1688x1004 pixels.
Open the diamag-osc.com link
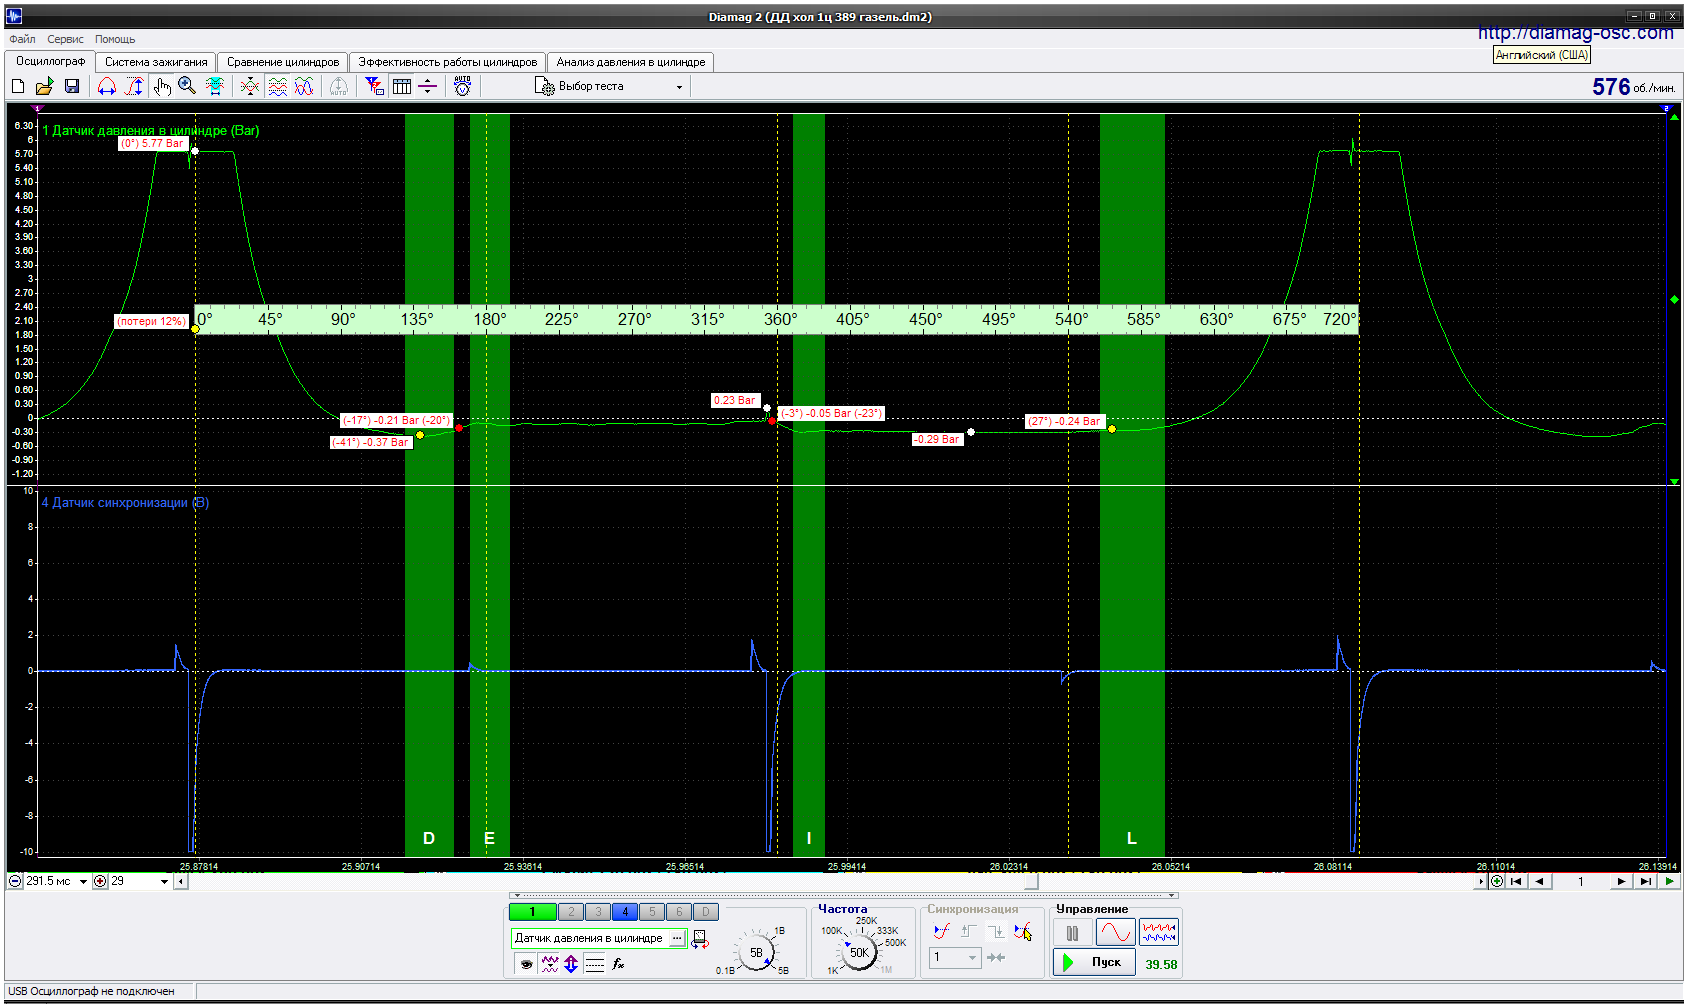1576,33
